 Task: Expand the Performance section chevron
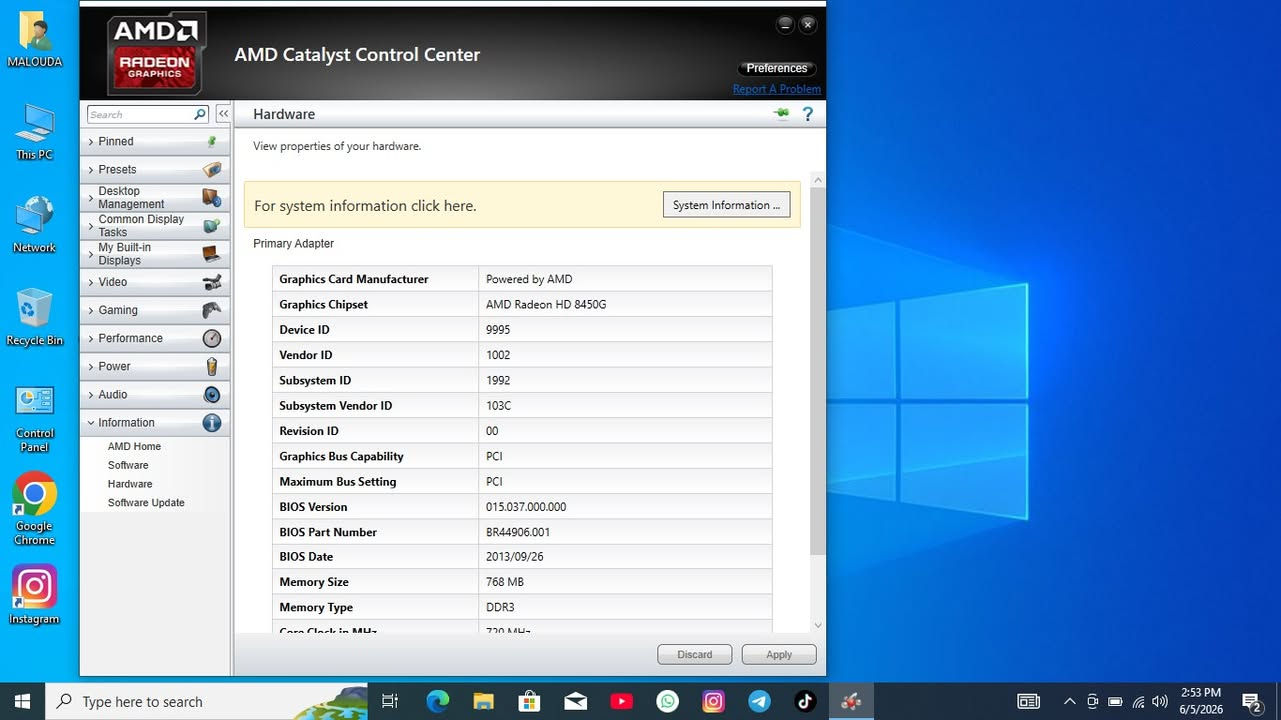pos(91,338)
